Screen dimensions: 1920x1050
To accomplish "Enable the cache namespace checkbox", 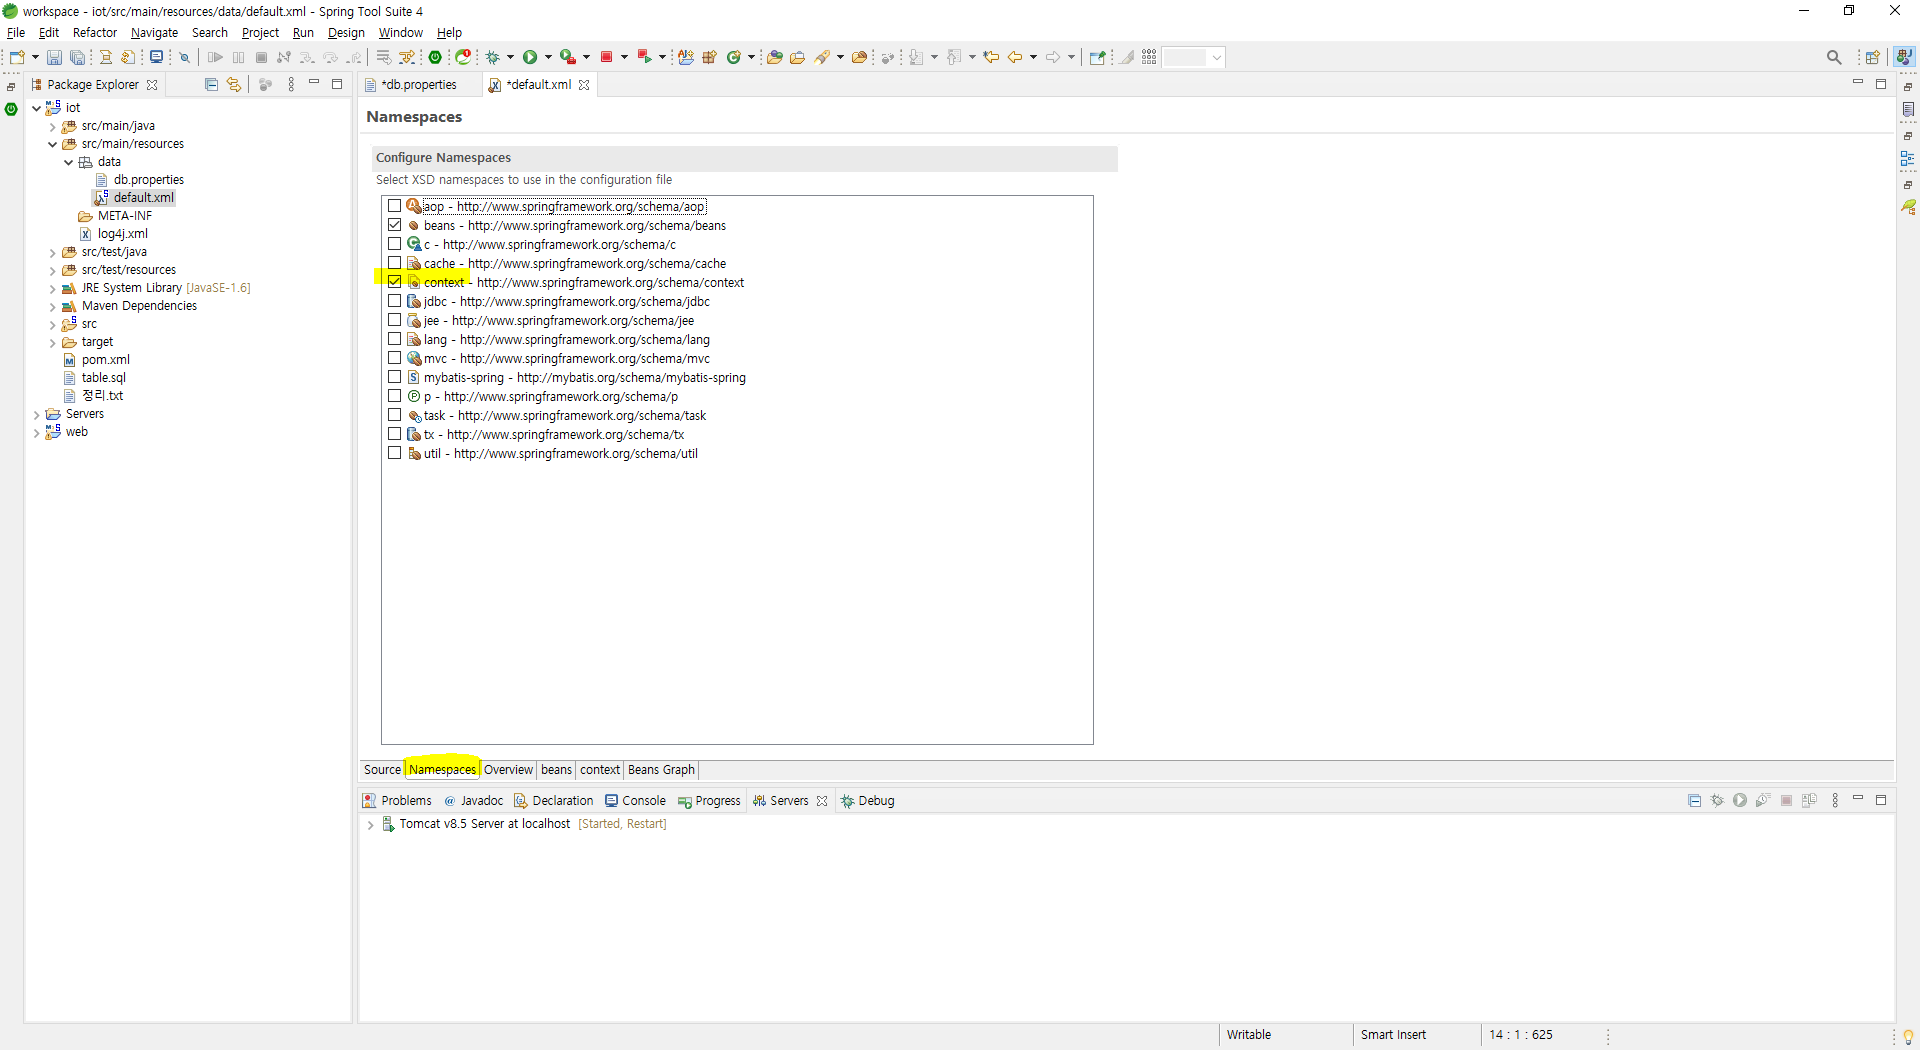I will (395, 263).
